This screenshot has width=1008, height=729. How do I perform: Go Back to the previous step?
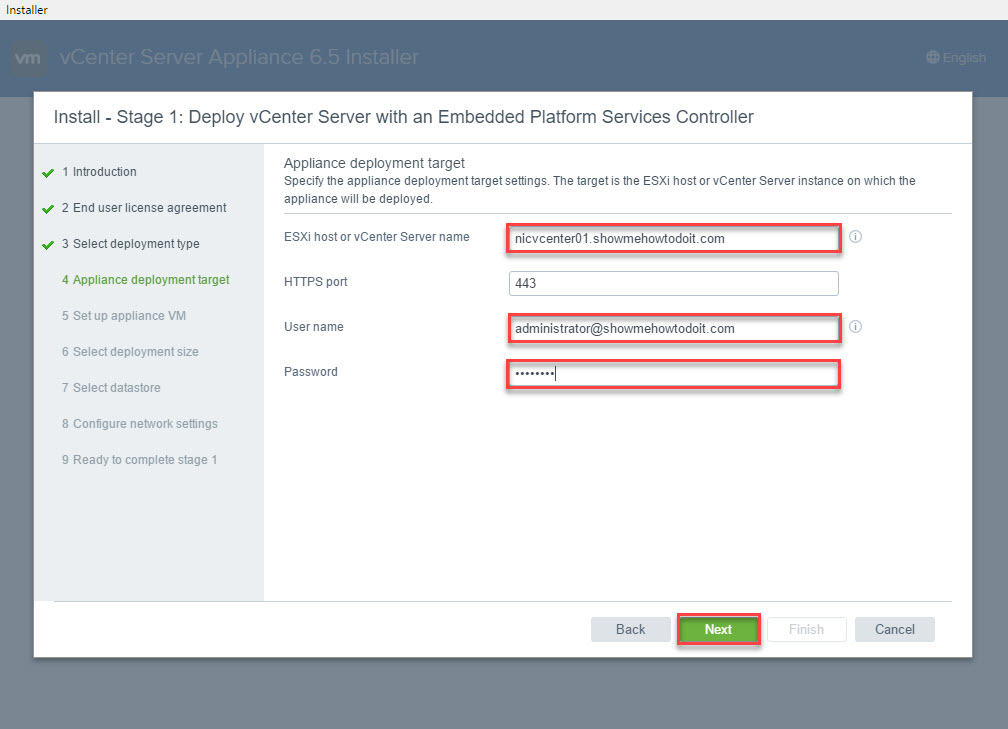tap(630, 629)
